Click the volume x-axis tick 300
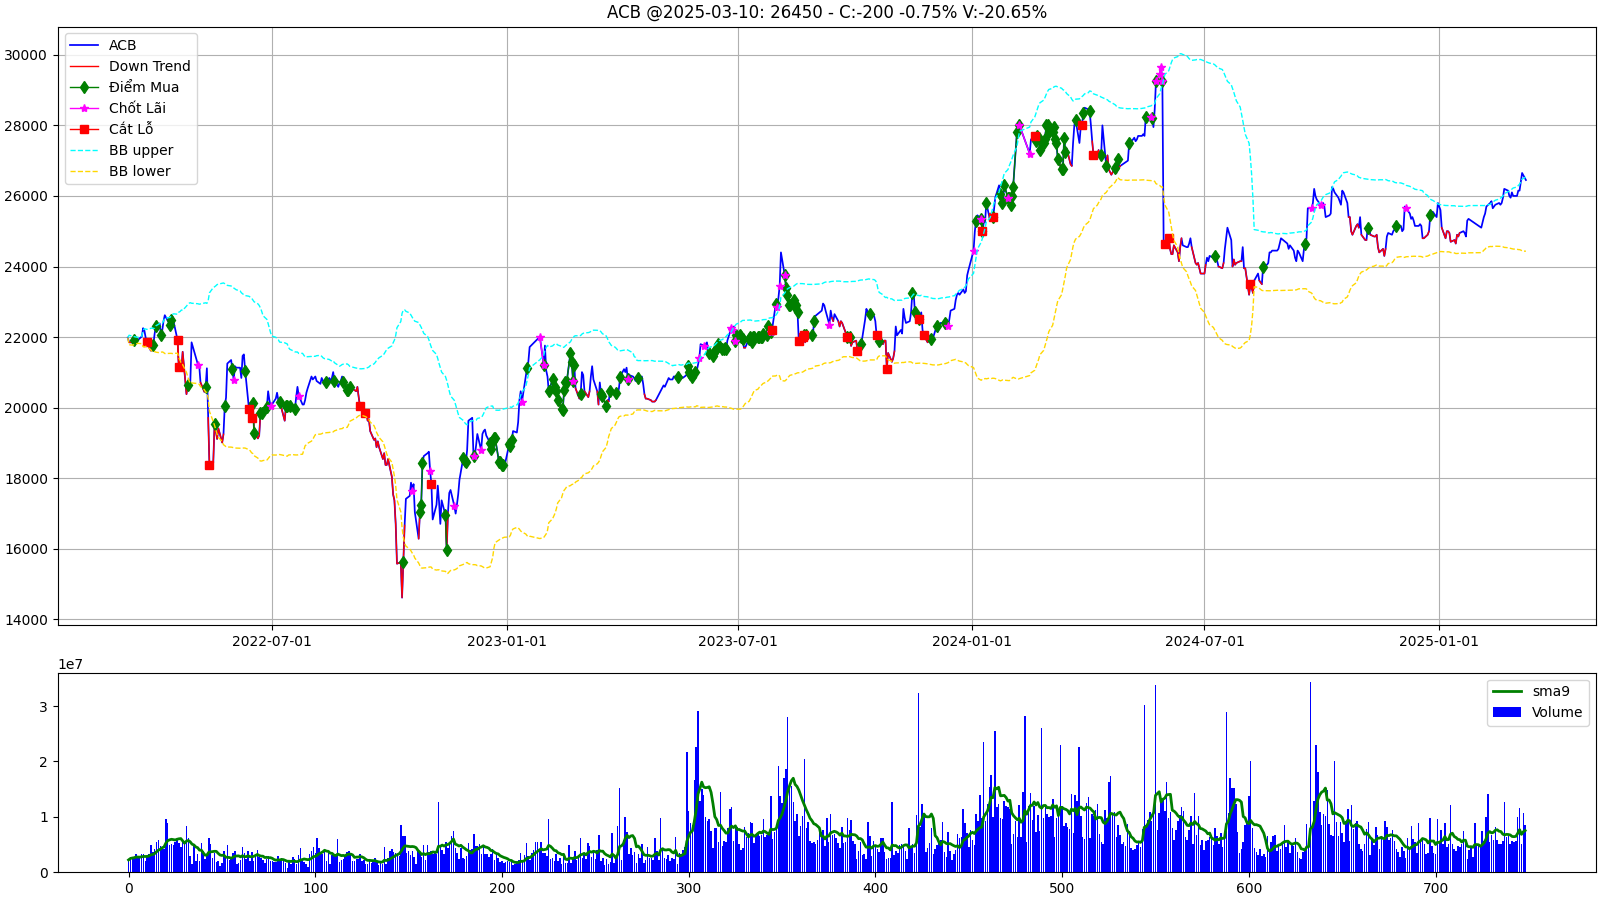Screen dimensions: 1600x900 [x=688, y=888]
